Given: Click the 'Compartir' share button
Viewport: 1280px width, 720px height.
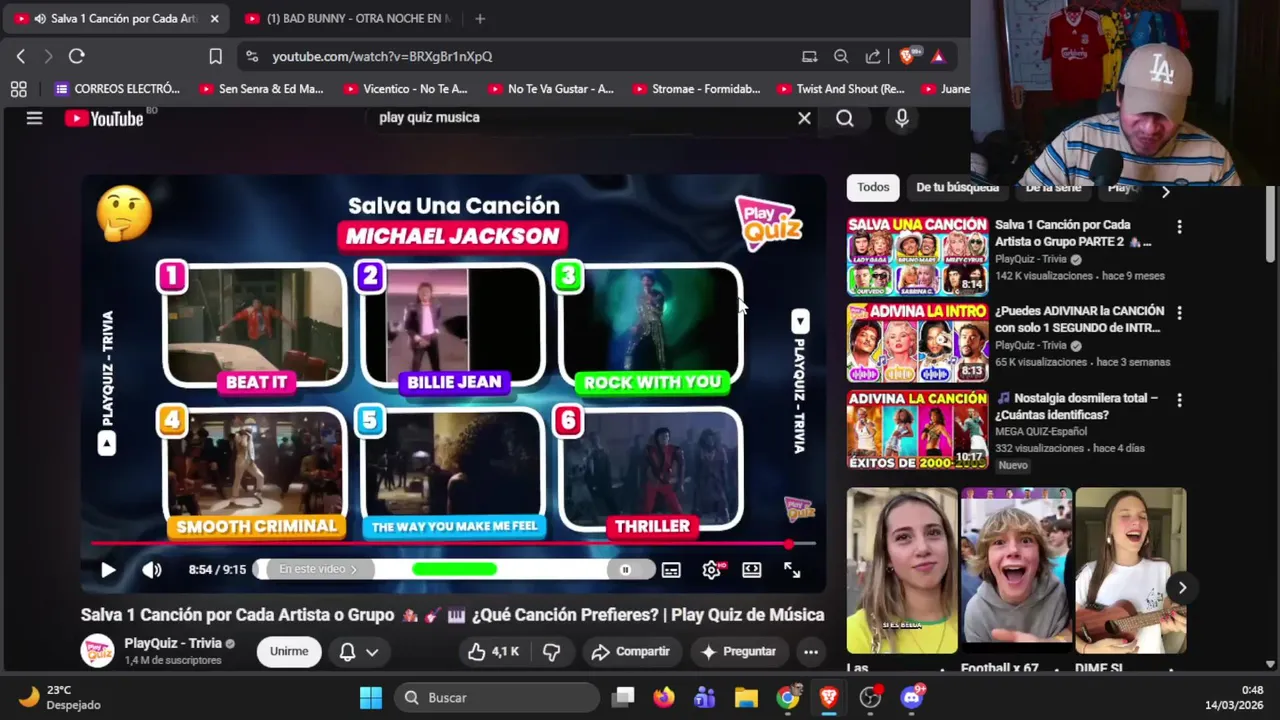Looking at the screenshot, I should click(x=631, y=652).
